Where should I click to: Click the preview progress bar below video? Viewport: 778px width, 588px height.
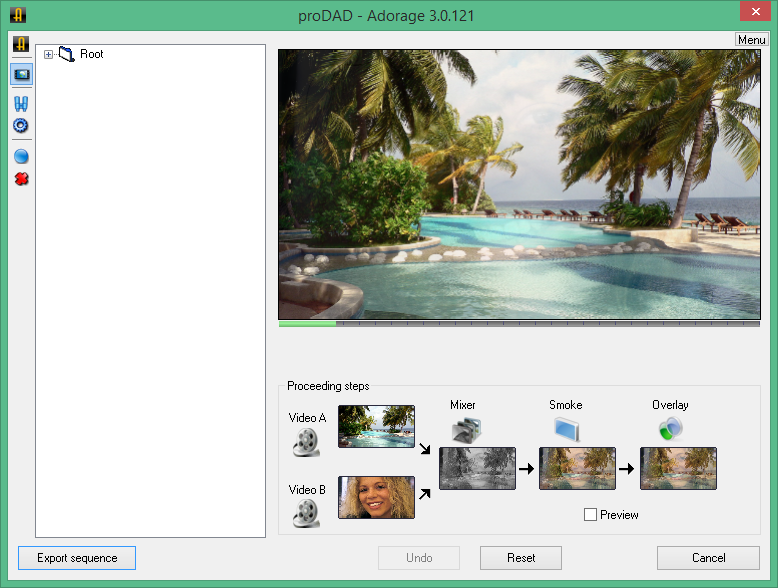coord(518,324)
